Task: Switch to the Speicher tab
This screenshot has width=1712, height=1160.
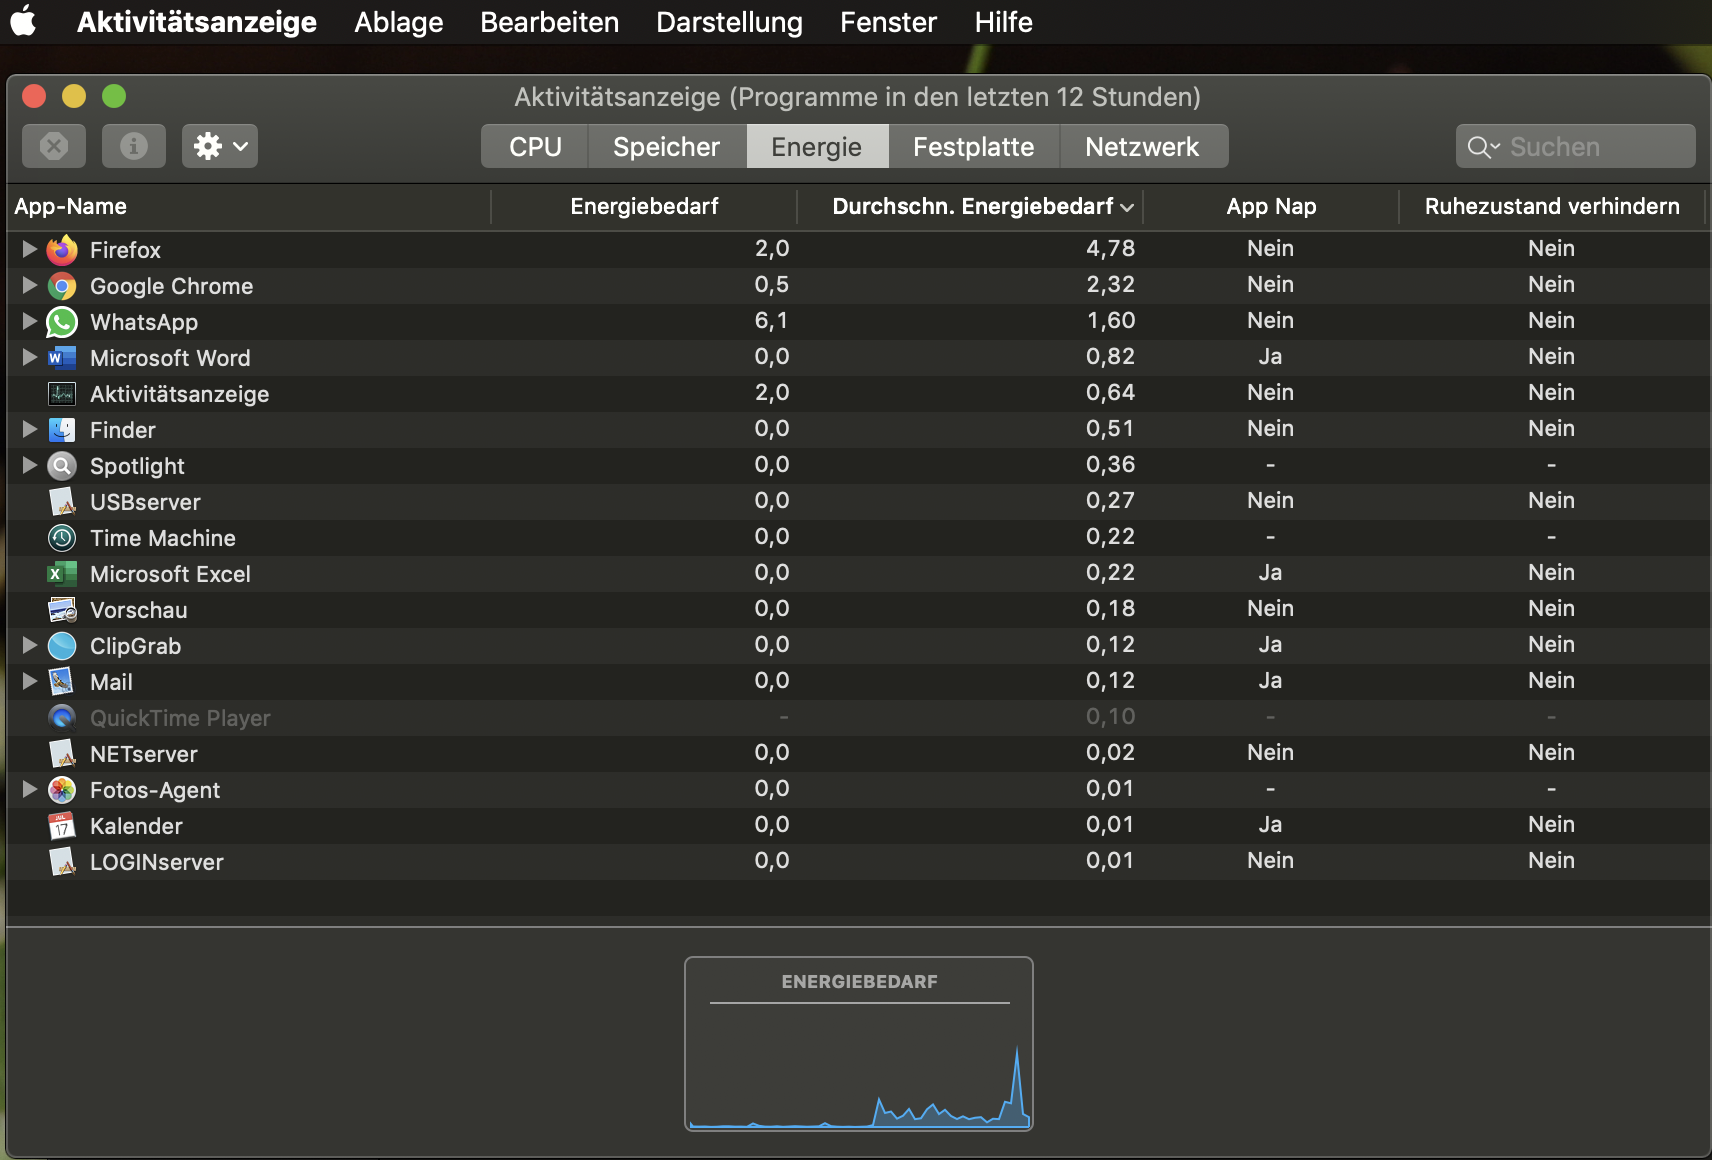Action: [x=667, y=147]
